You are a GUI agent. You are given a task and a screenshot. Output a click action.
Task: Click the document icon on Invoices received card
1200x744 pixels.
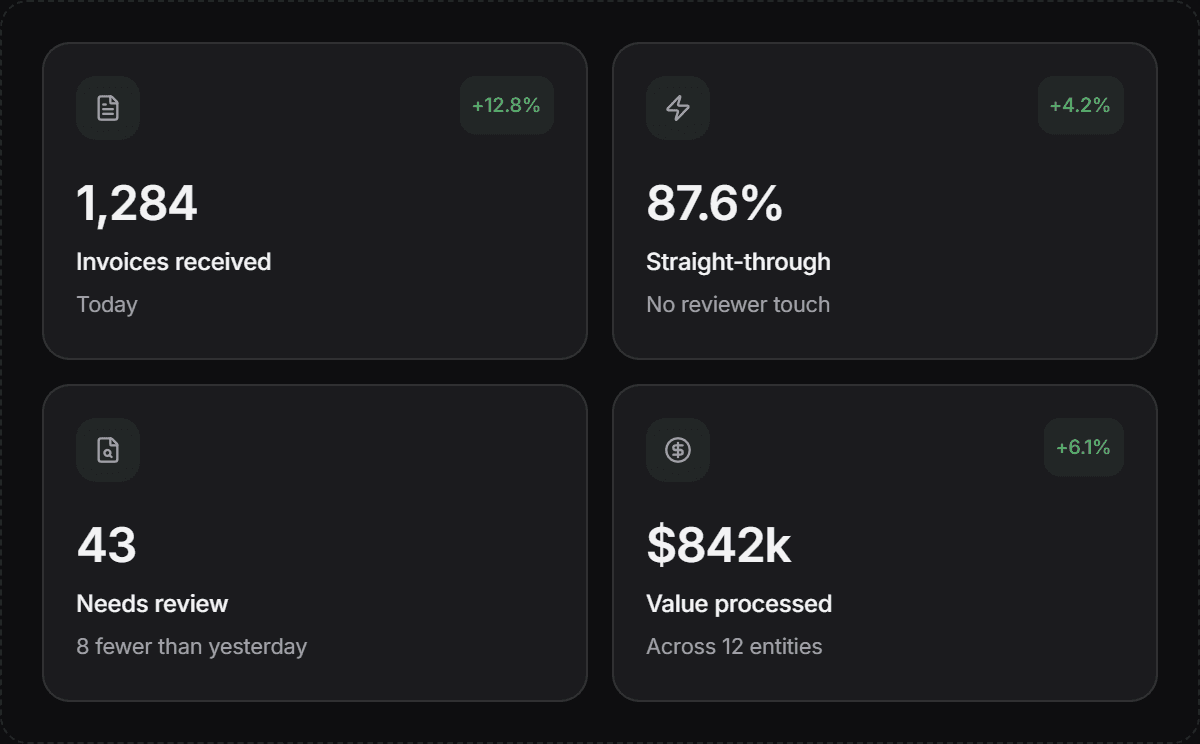click(108, 108)
